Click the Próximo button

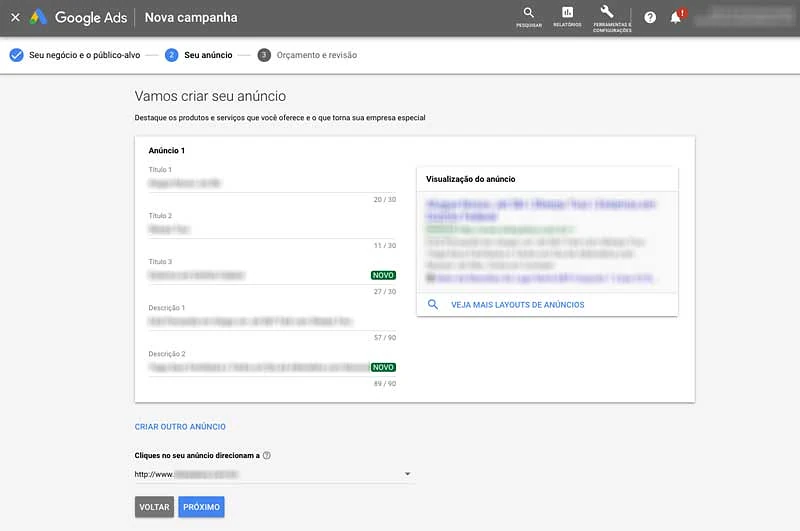click(x=202, y=507)
